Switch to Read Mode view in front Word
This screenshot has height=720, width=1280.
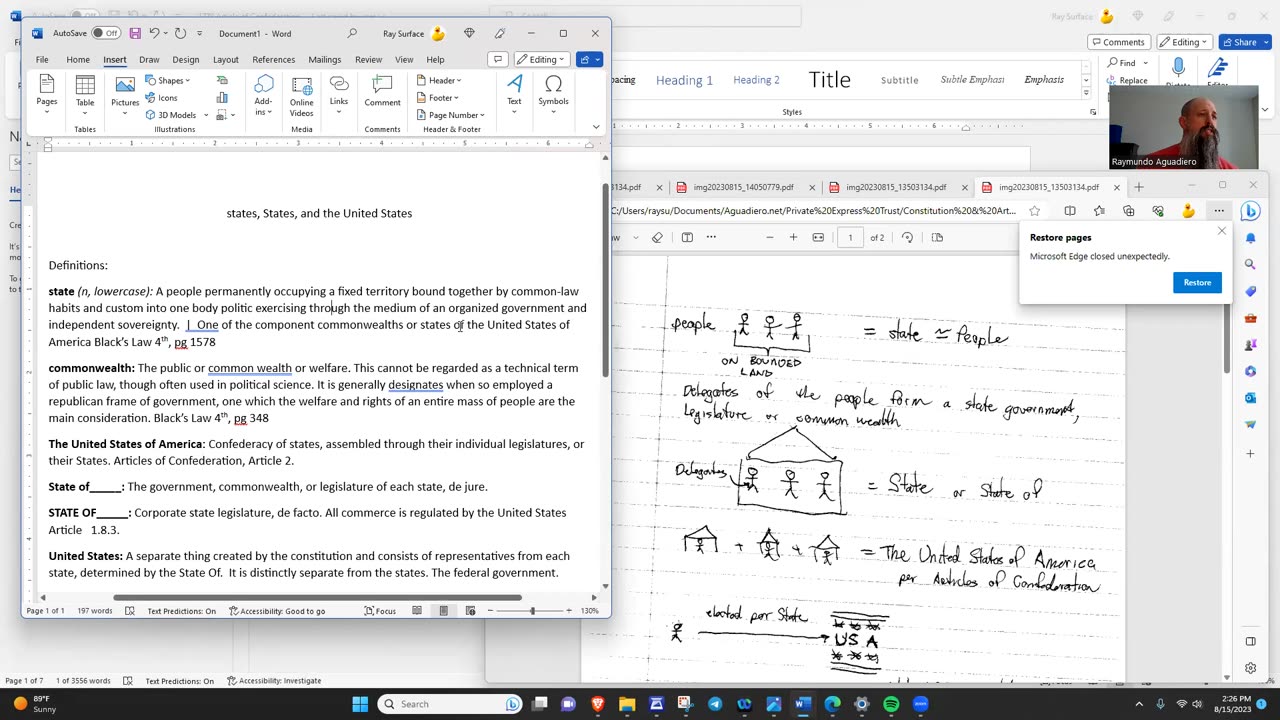[x=417, y=611]
